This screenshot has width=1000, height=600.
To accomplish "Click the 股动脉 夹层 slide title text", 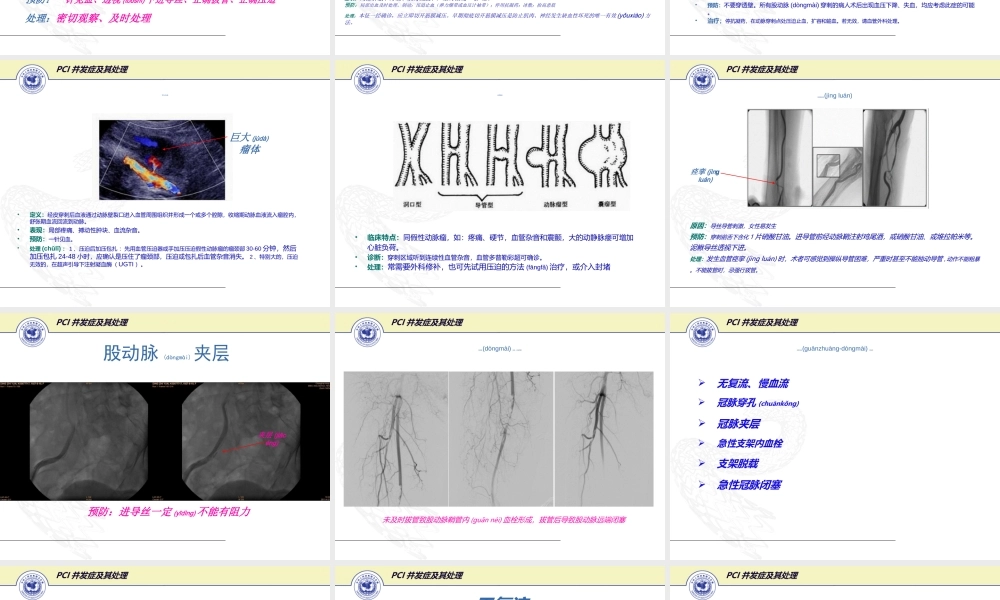I will [166, 353].
